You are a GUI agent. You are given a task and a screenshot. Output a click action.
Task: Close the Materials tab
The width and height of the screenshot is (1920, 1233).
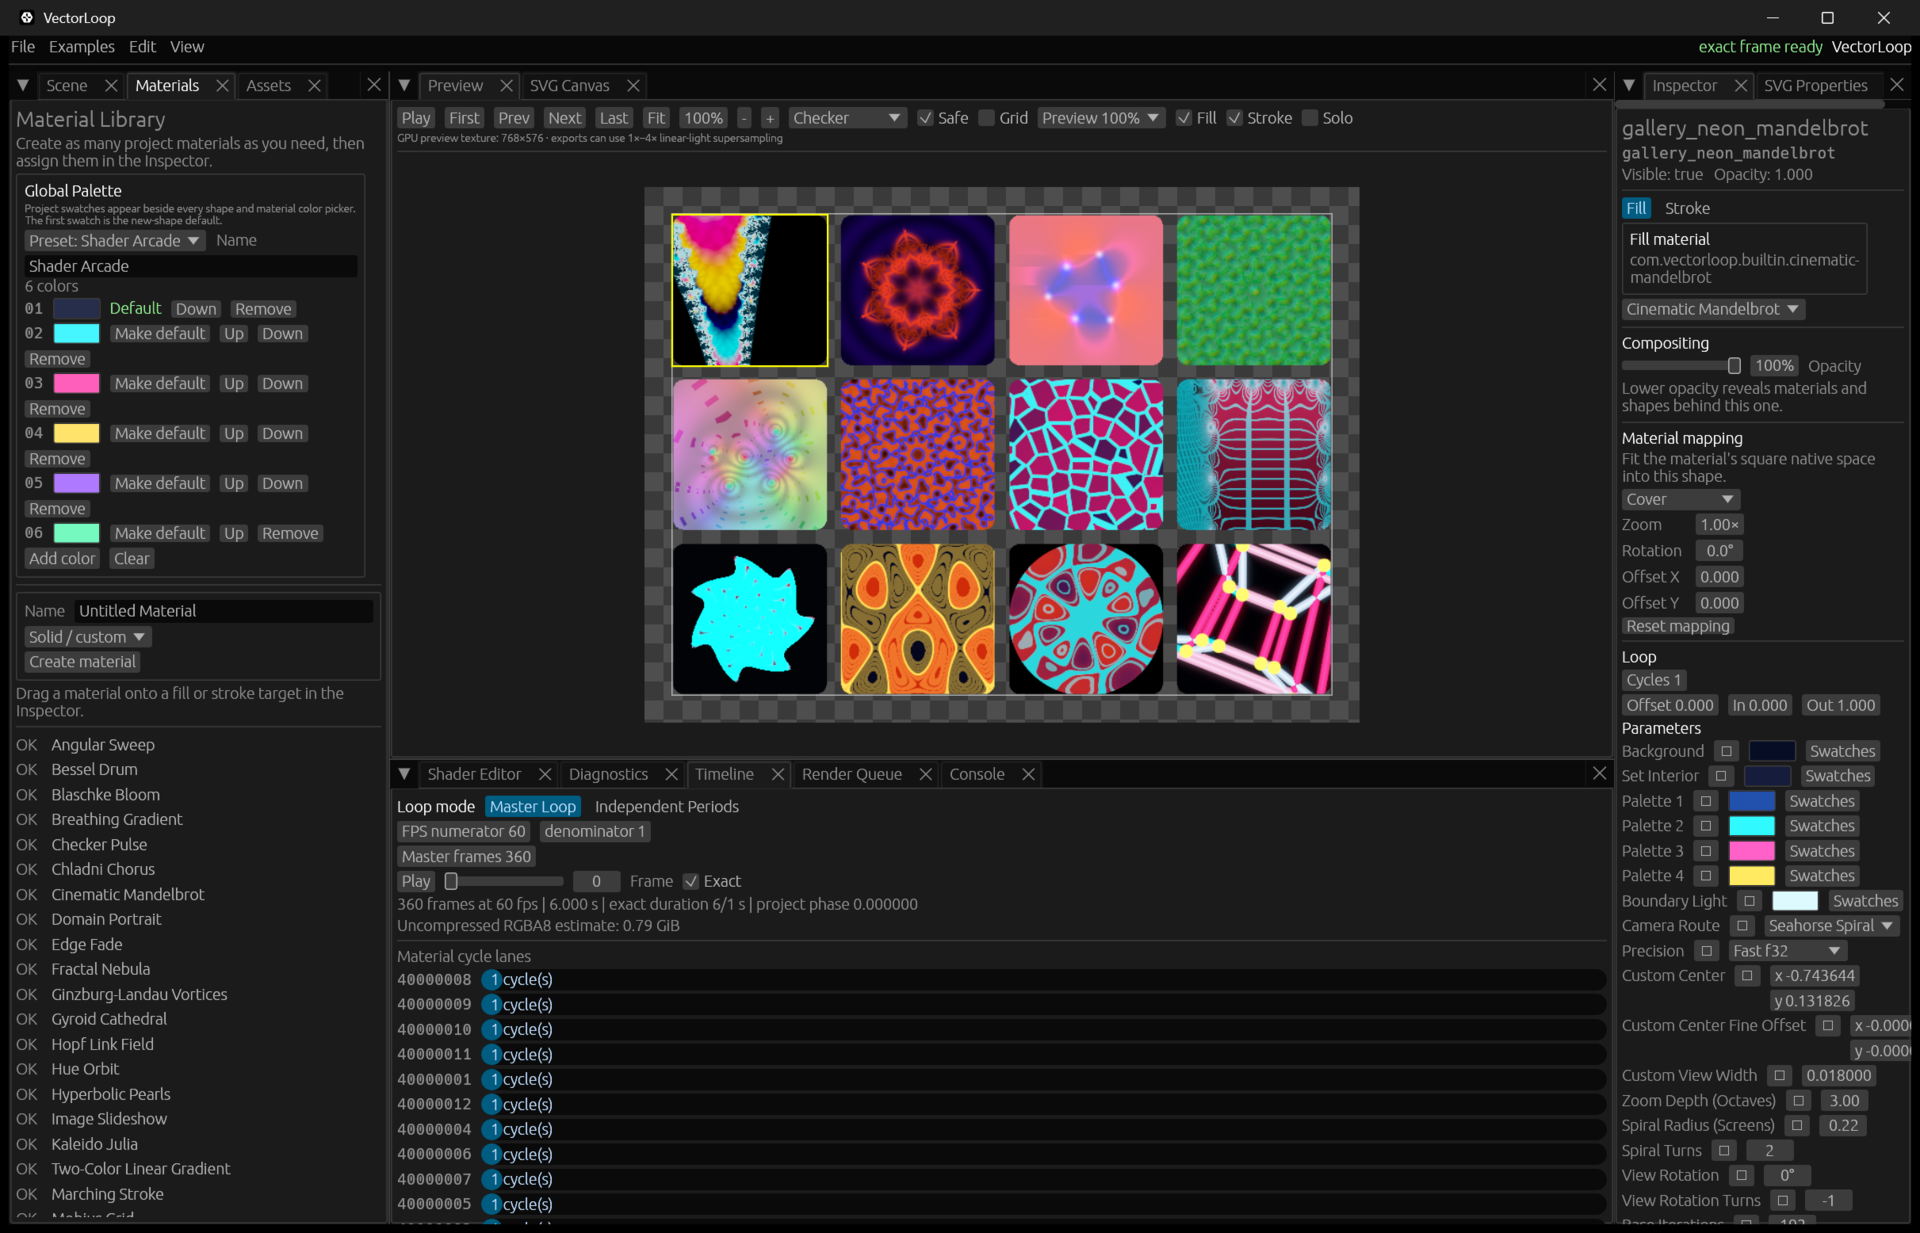[x=222, y=86]
